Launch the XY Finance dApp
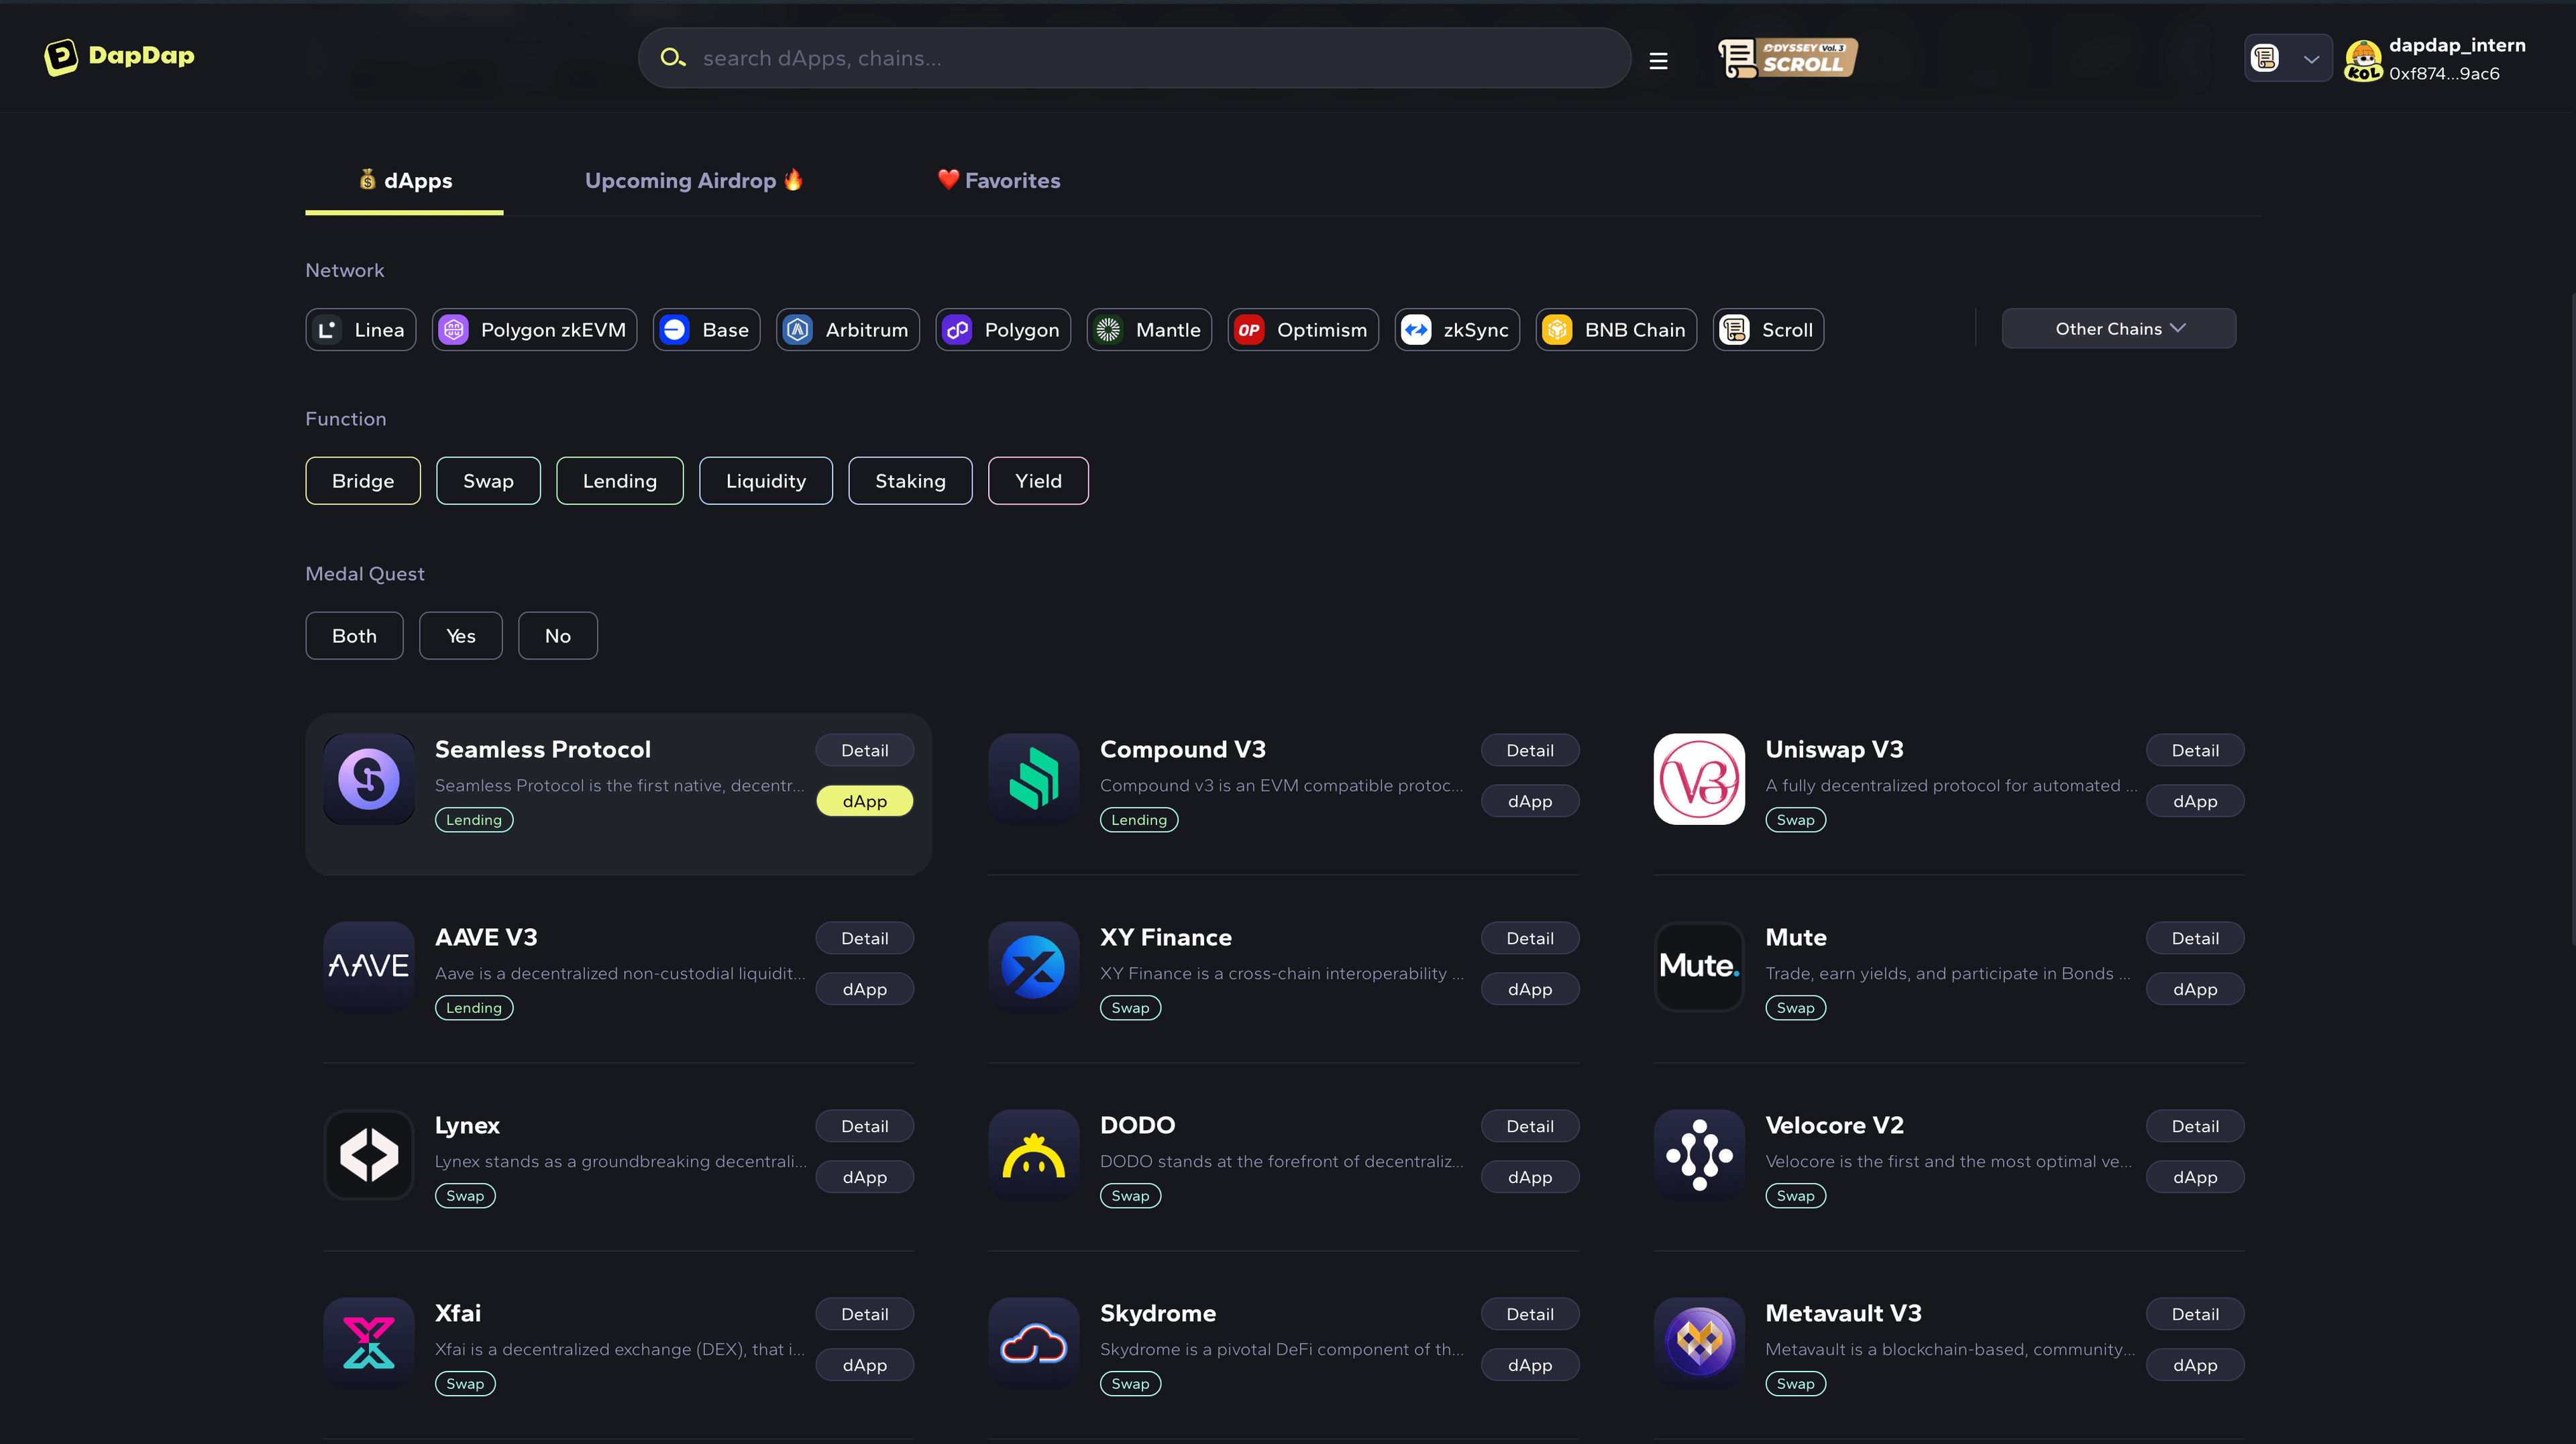 pos(1530,989)
